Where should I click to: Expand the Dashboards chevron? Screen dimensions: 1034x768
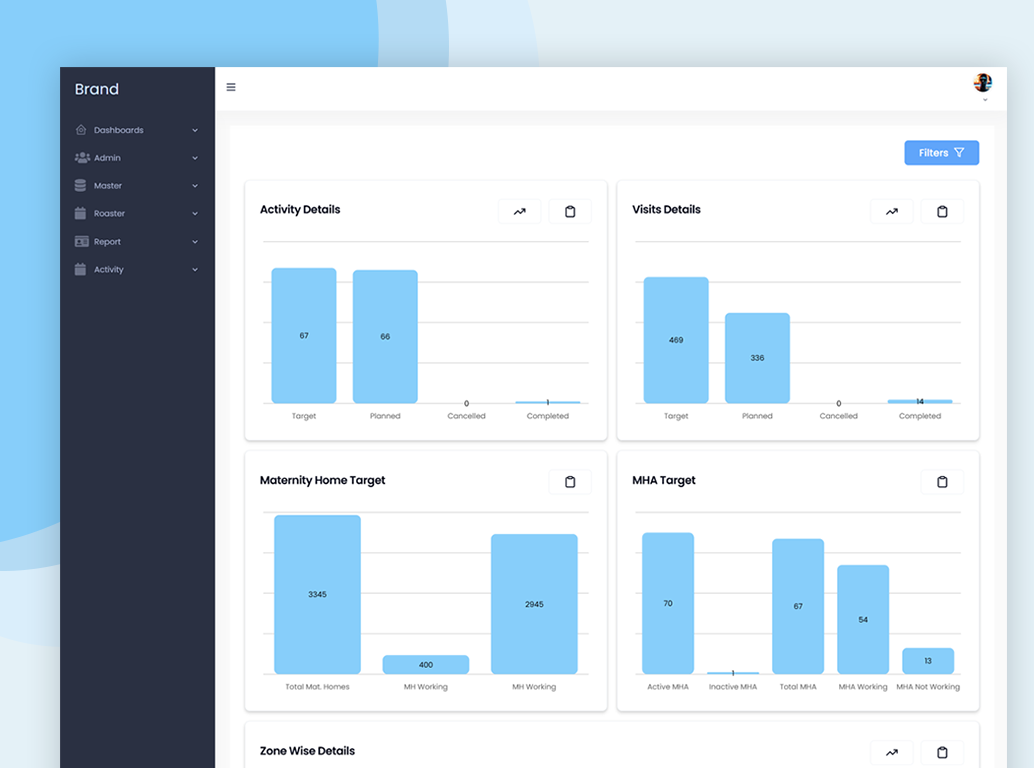tap(195, 131)
